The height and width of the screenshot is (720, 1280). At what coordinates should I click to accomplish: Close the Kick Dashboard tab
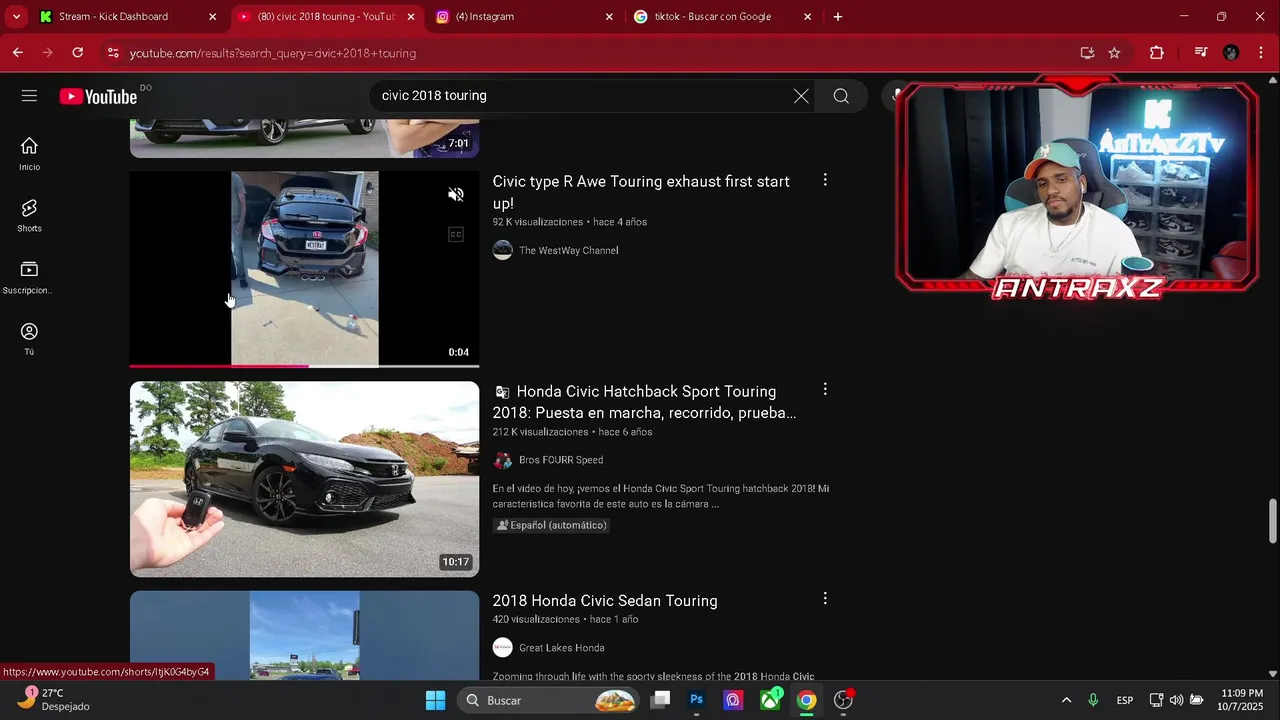point(212,16)
